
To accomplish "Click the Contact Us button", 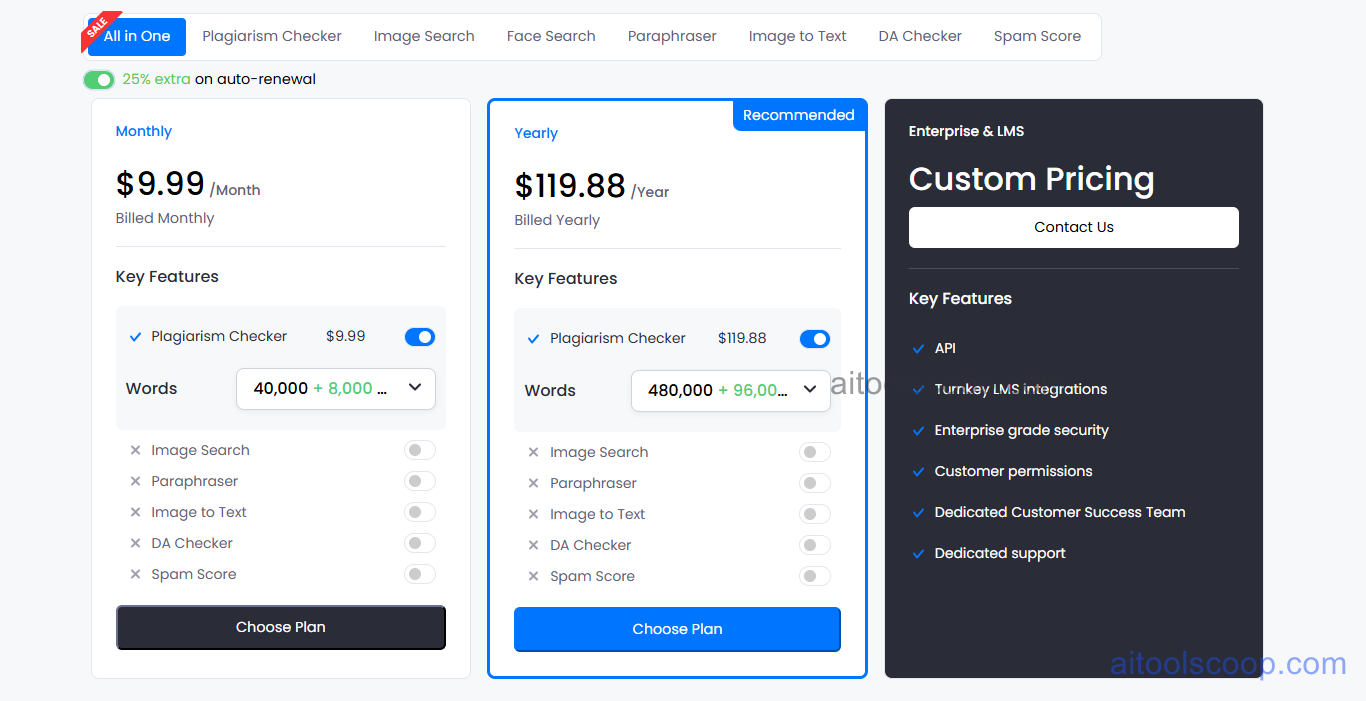I will [x=1074, y=228].
